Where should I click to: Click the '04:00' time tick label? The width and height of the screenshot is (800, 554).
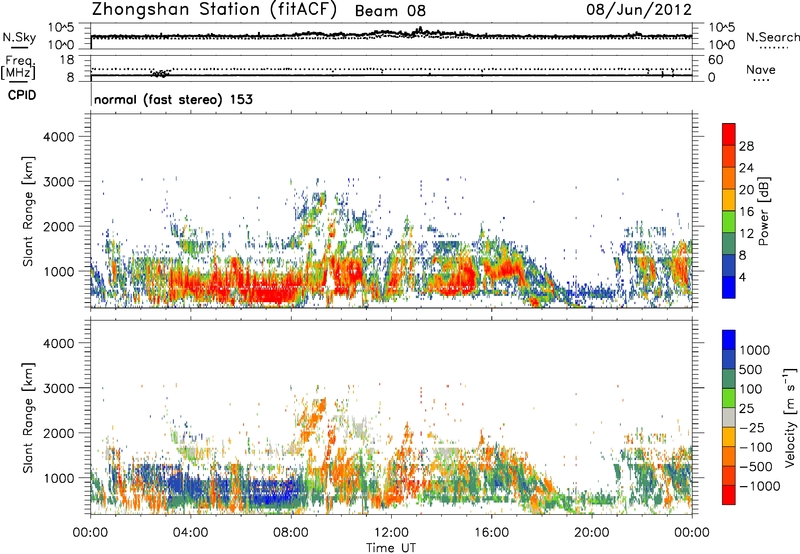click(190, 533)
